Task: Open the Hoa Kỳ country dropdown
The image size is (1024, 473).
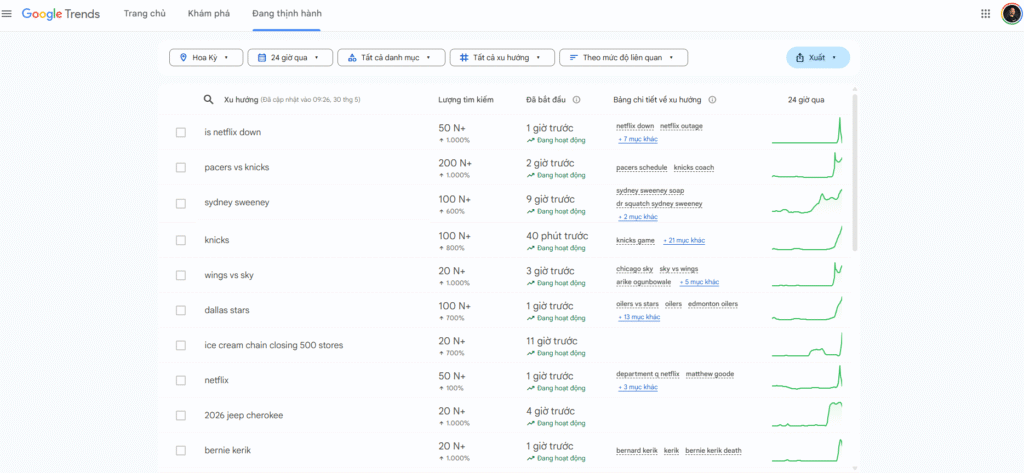Action: (206, 57)
